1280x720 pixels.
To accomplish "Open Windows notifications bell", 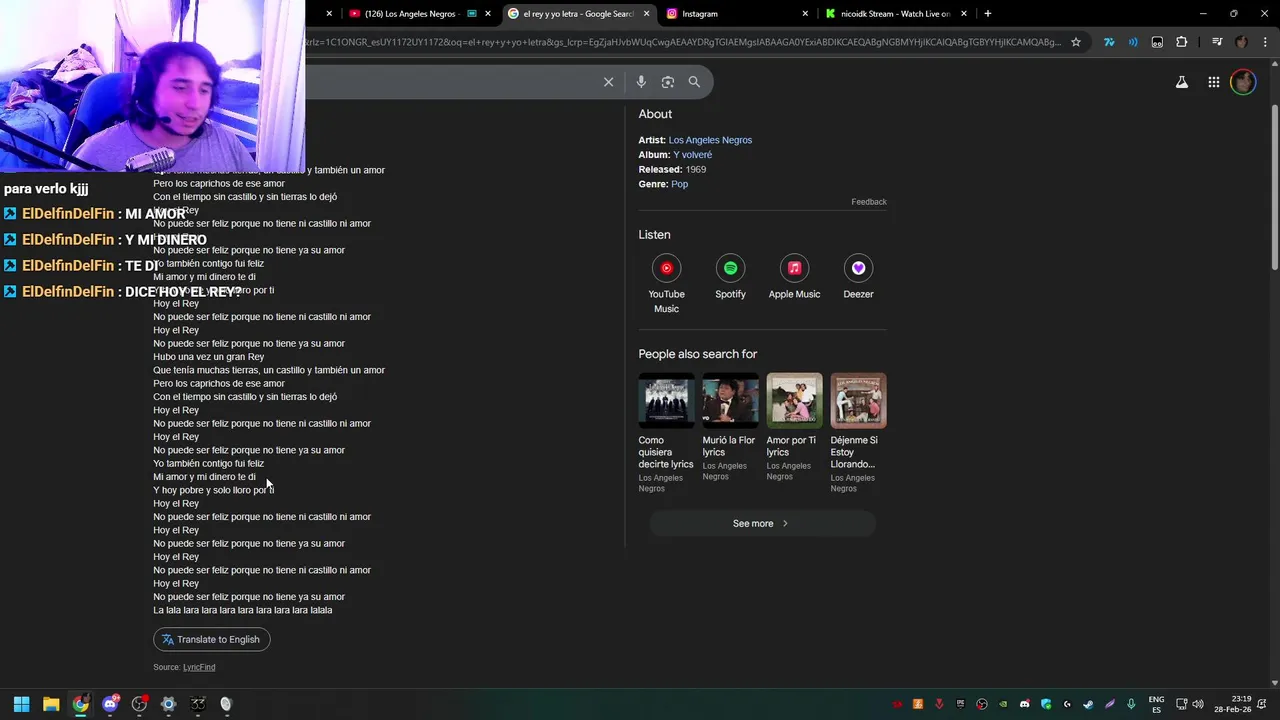I will coord(1261,704).
